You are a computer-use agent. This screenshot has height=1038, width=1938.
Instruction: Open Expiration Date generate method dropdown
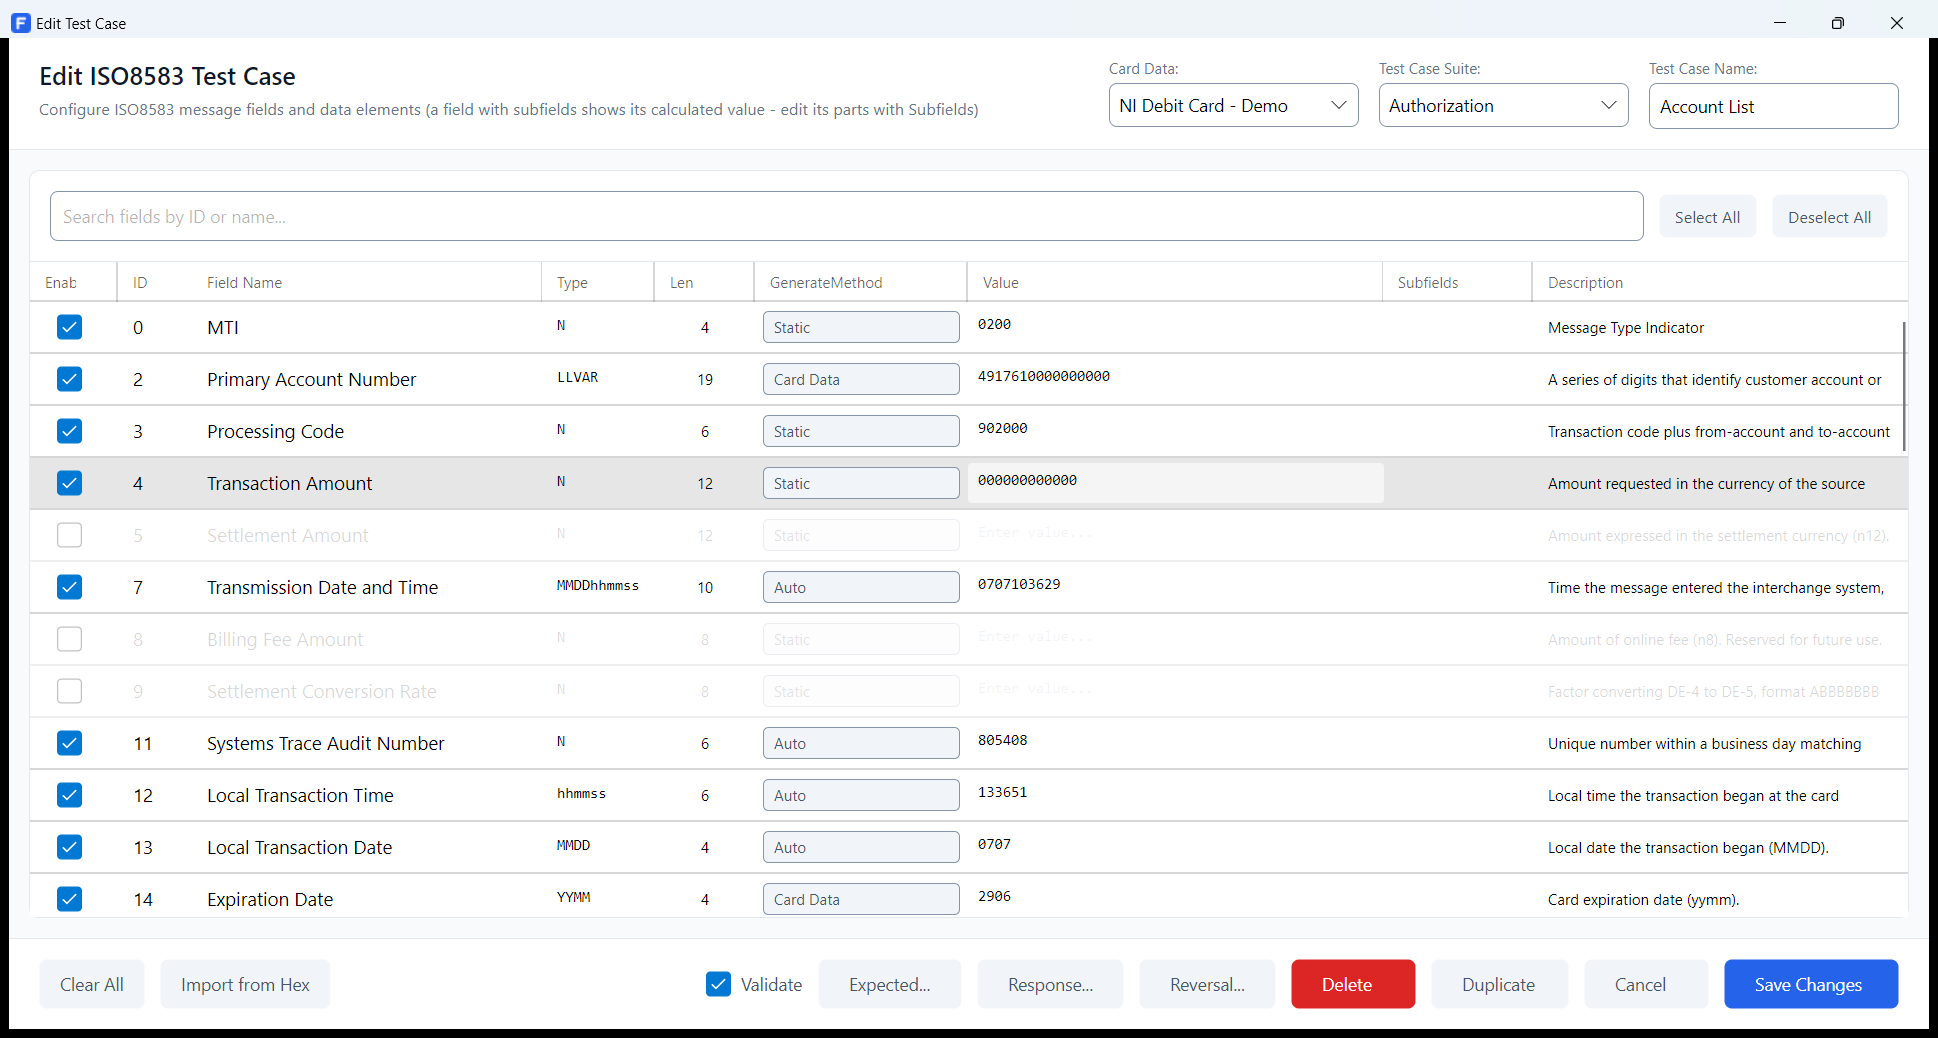[x=861, y=899]
